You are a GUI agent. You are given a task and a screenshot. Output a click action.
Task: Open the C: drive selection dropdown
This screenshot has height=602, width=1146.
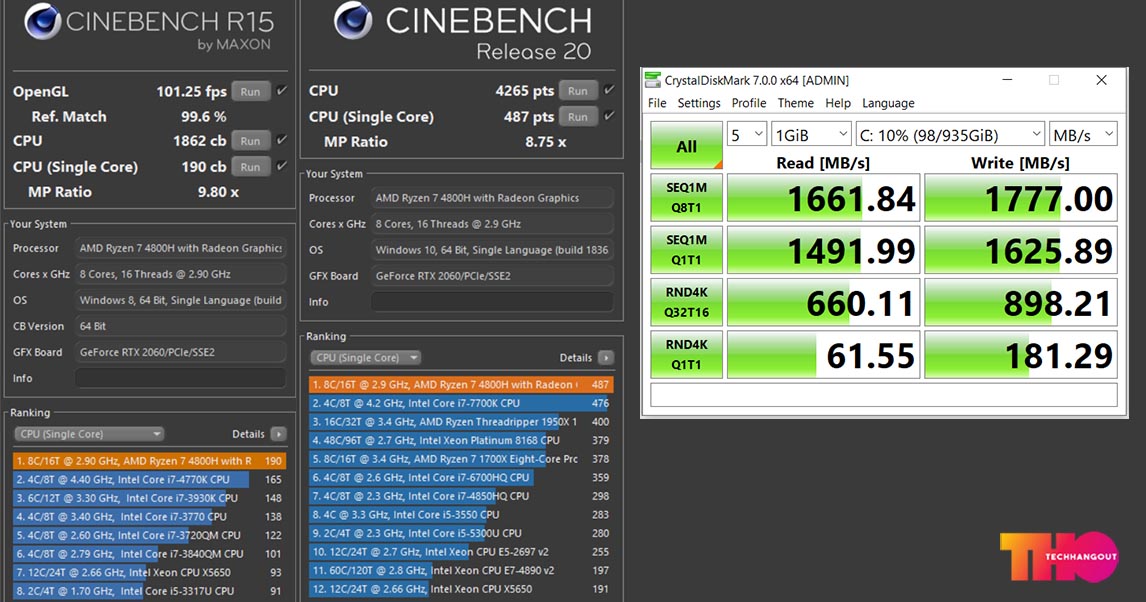tap(950, 134)
